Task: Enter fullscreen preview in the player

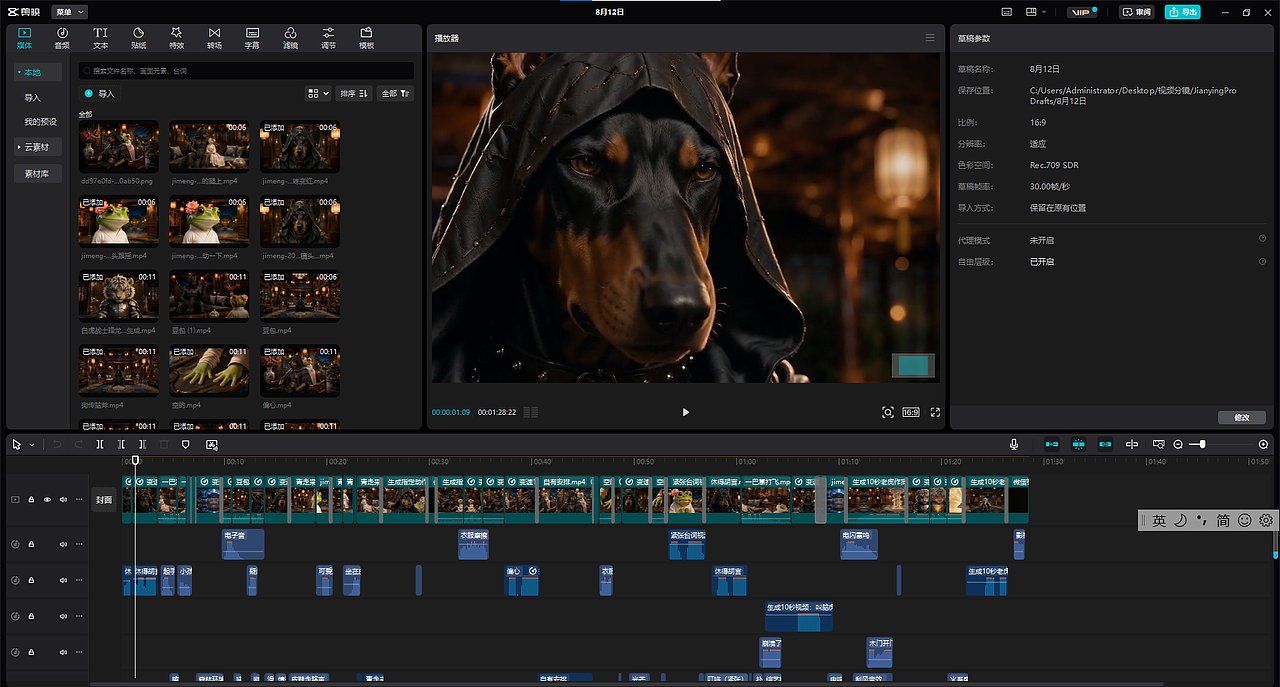Action: 936,412
